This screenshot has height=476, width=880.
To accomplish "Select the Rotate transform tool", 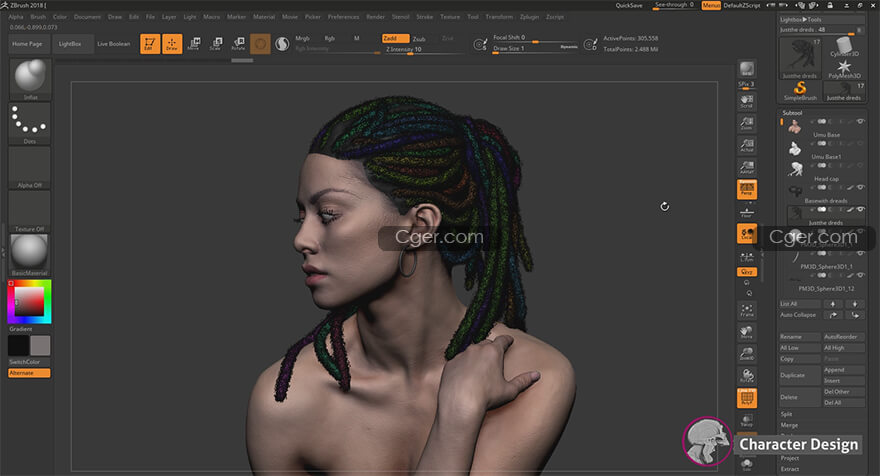I will point(239,43).
